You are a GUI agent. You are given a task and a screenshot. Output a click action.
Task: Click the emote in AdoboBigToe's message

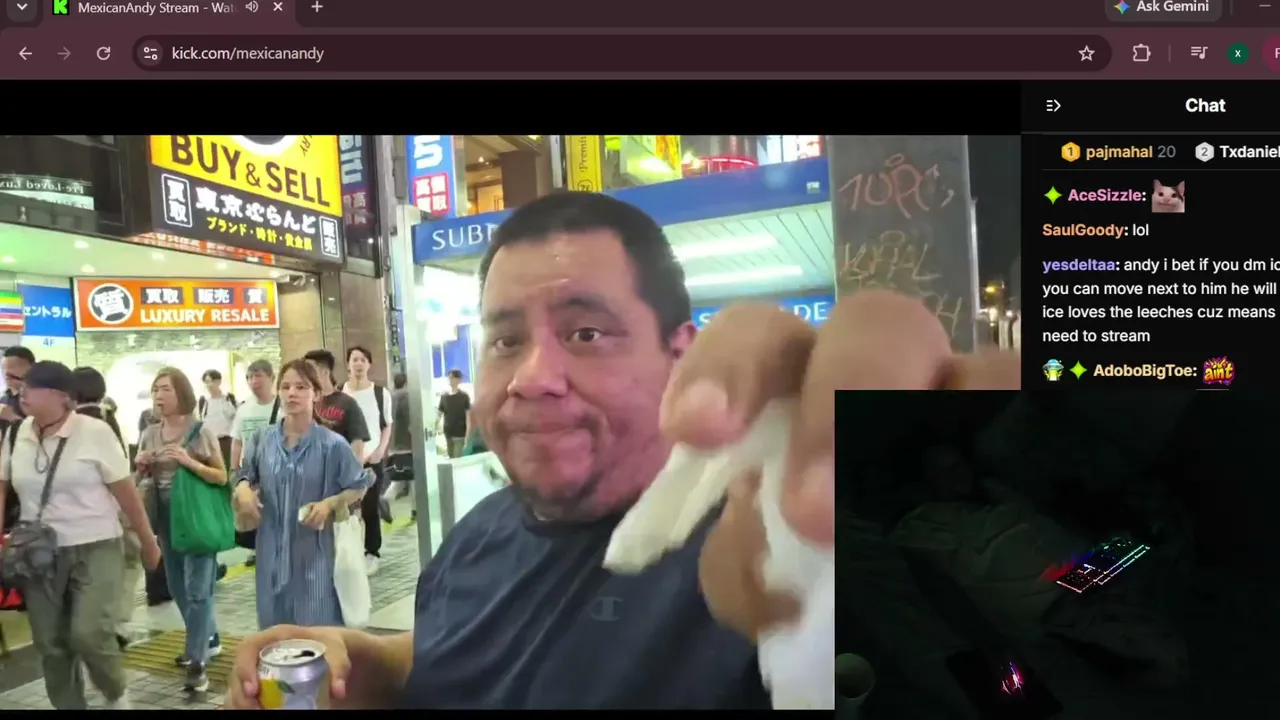(1218, 371)
